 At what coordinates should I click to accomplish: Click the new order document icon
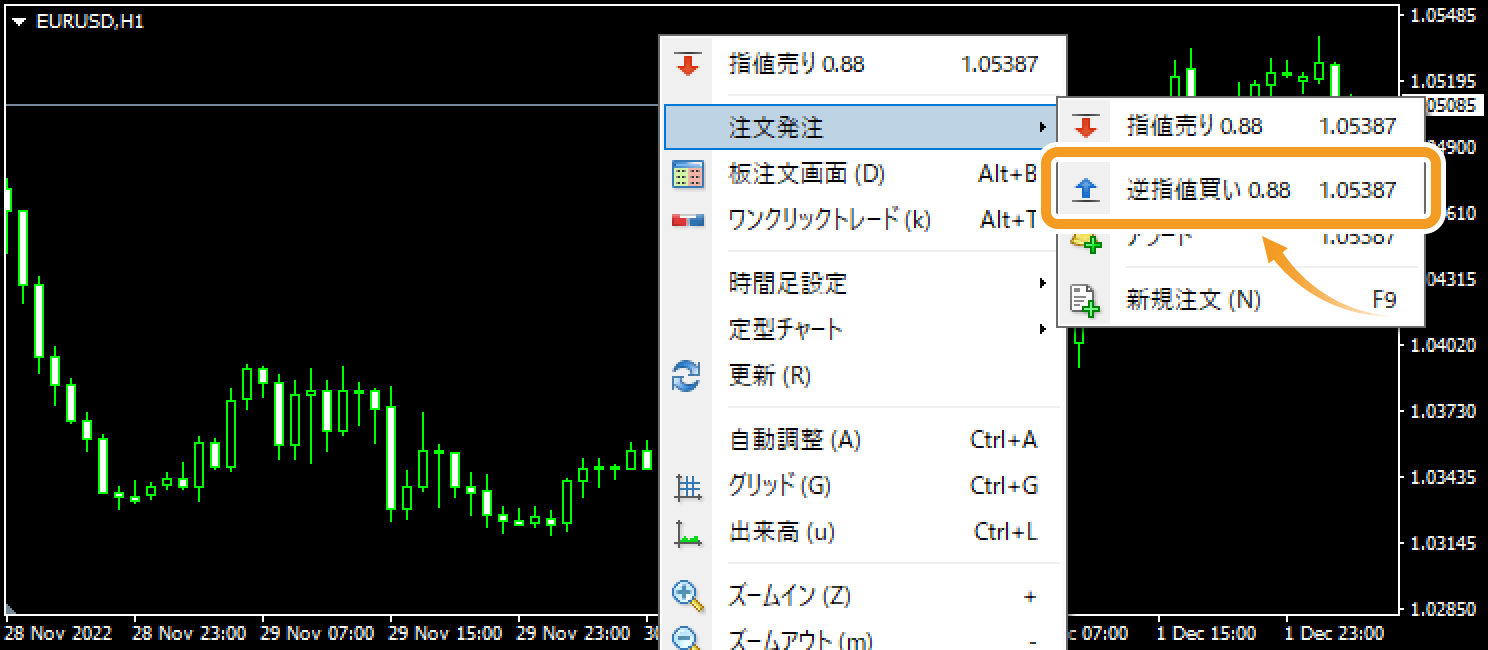(x=1085, y=300)
